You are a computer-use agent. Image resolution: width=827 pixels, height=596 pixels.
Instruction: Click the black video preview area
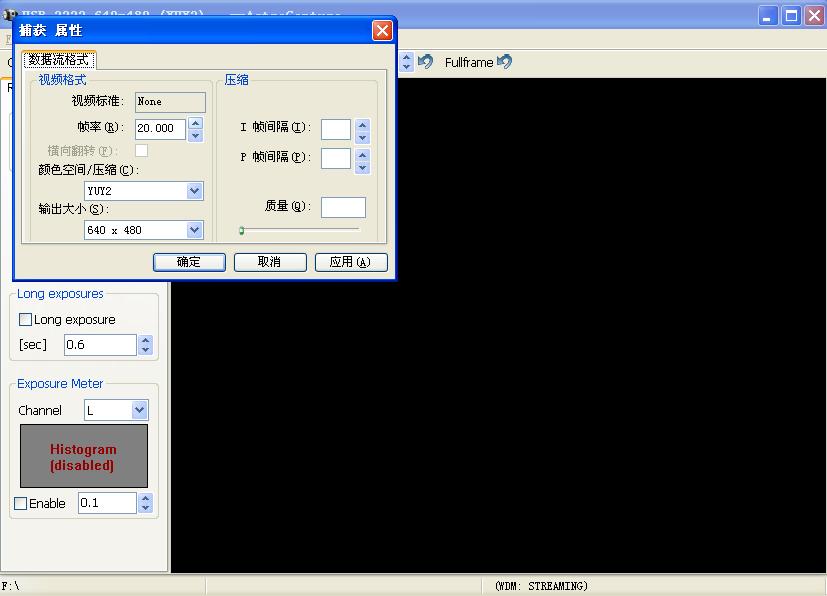pyautogui.click(x=498, y=325)
